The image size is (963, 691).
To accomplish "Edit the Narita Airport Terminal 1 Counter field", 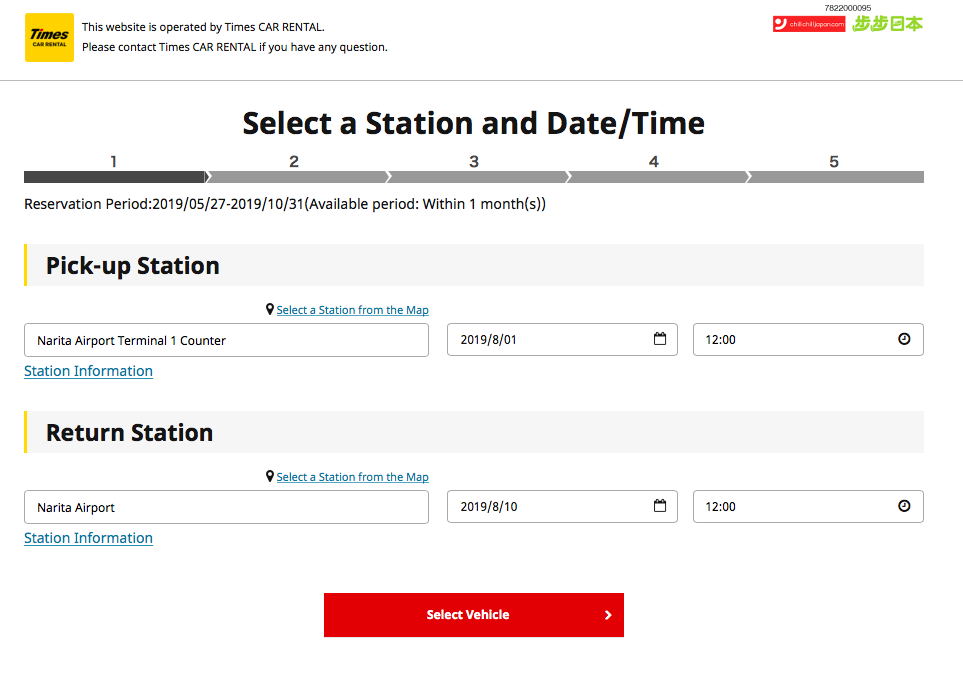I will (x=226, y=340).
